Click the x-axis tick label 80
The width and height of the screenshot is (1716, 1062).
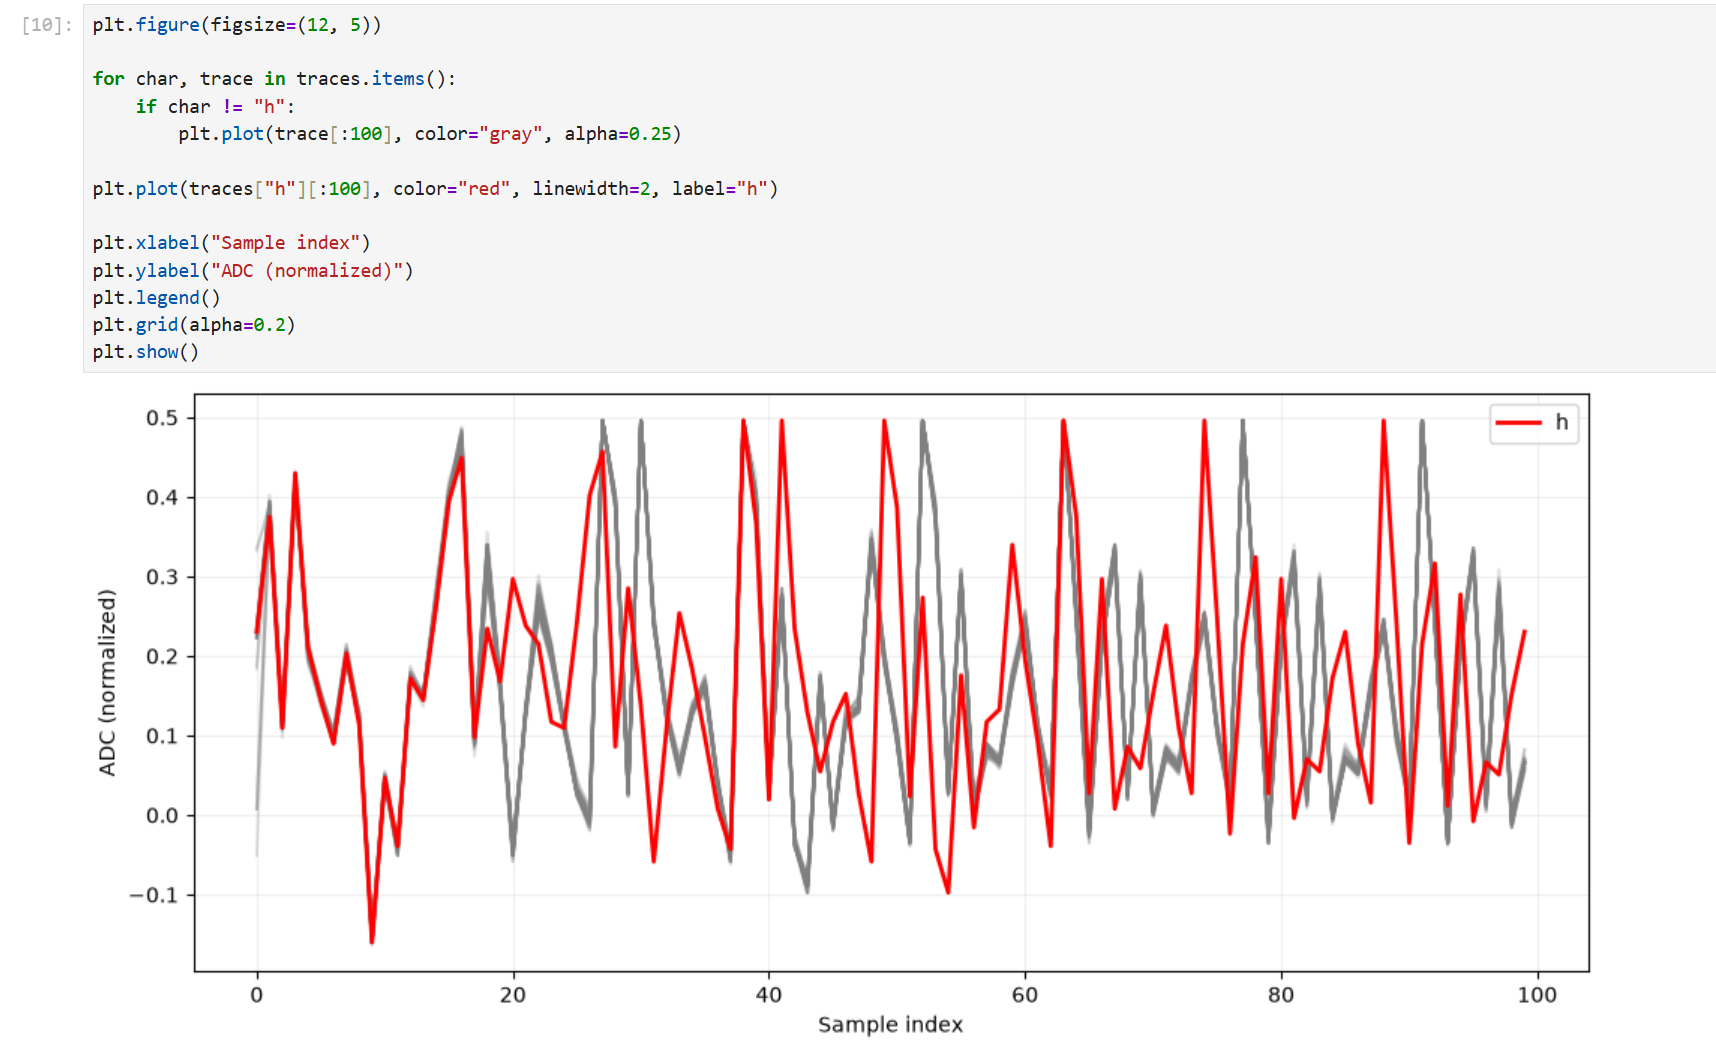coord(1281,995)
